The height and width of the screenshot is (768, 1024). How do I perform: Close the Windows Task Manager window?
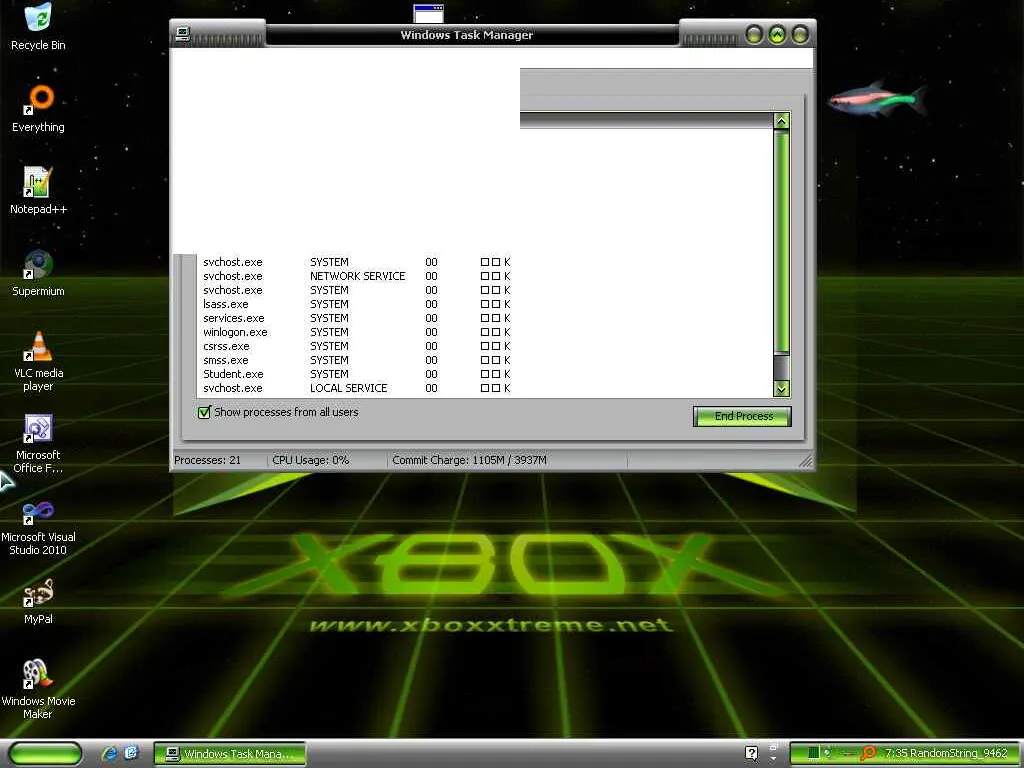[x=800, y=35]
